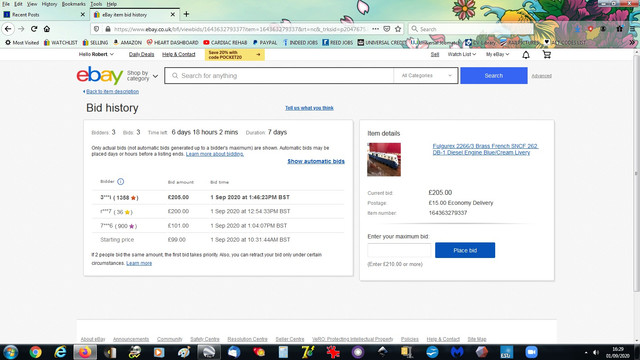Open Fulgurex 2266/3 item title link
This screenshot has width=640, height=360.
[x=485, y=149]
